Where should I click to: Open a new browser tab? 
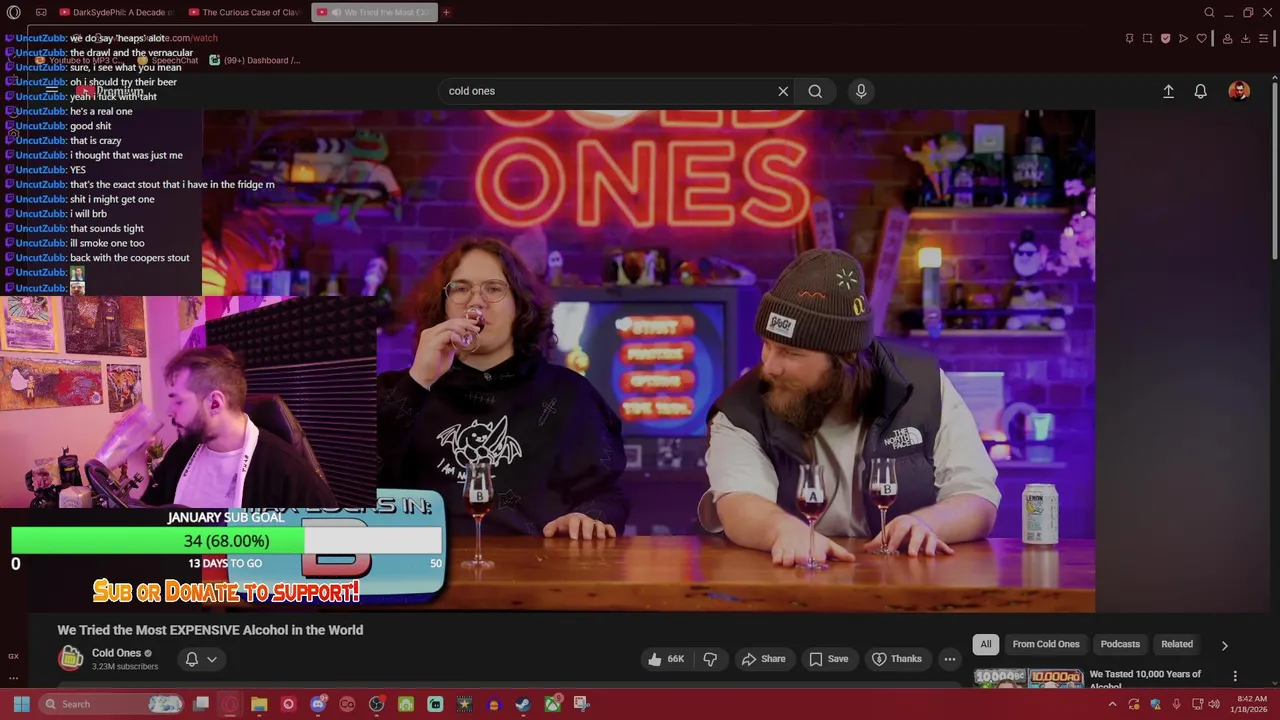[x=446, y=13]
